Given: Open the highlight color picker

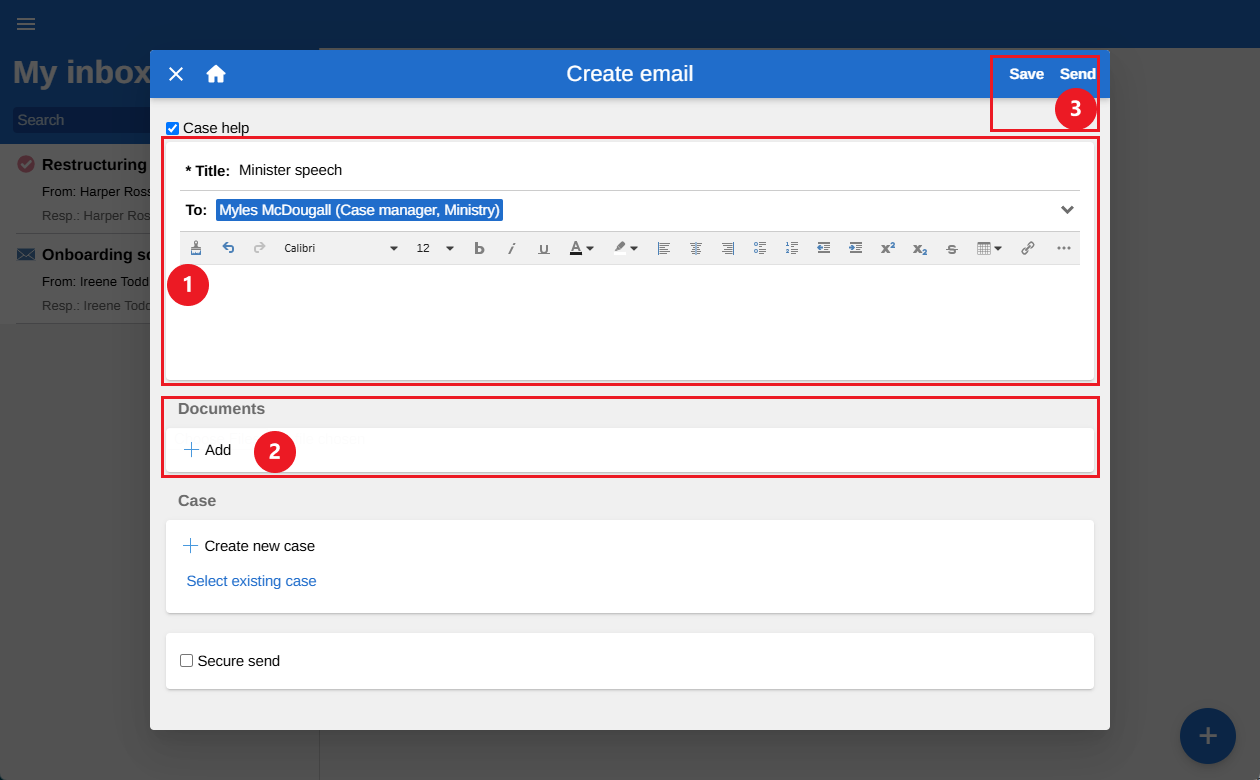Looking at the screenshot, I should pyautogui.click(x=626, y=248).
